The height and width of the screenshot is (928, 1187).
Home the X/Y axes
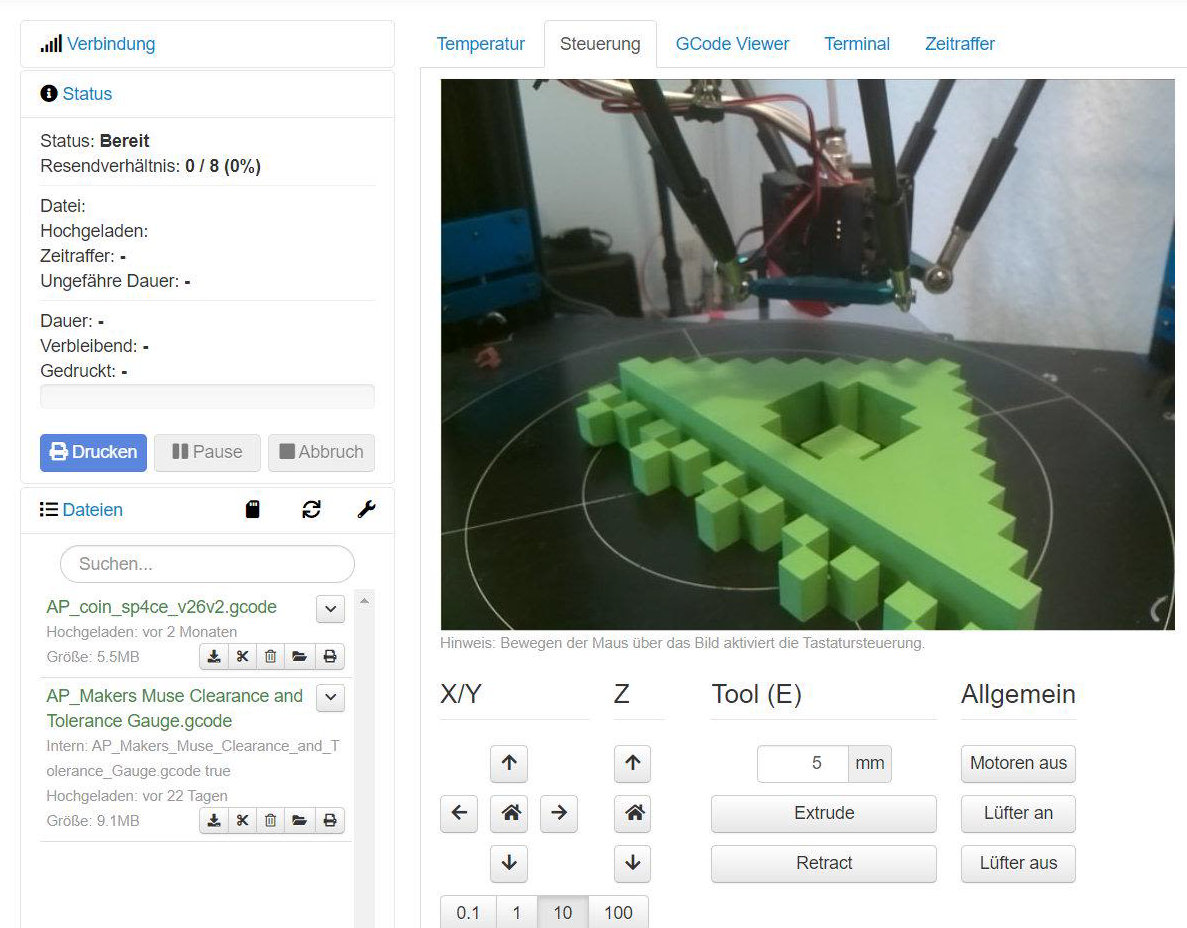509,813
